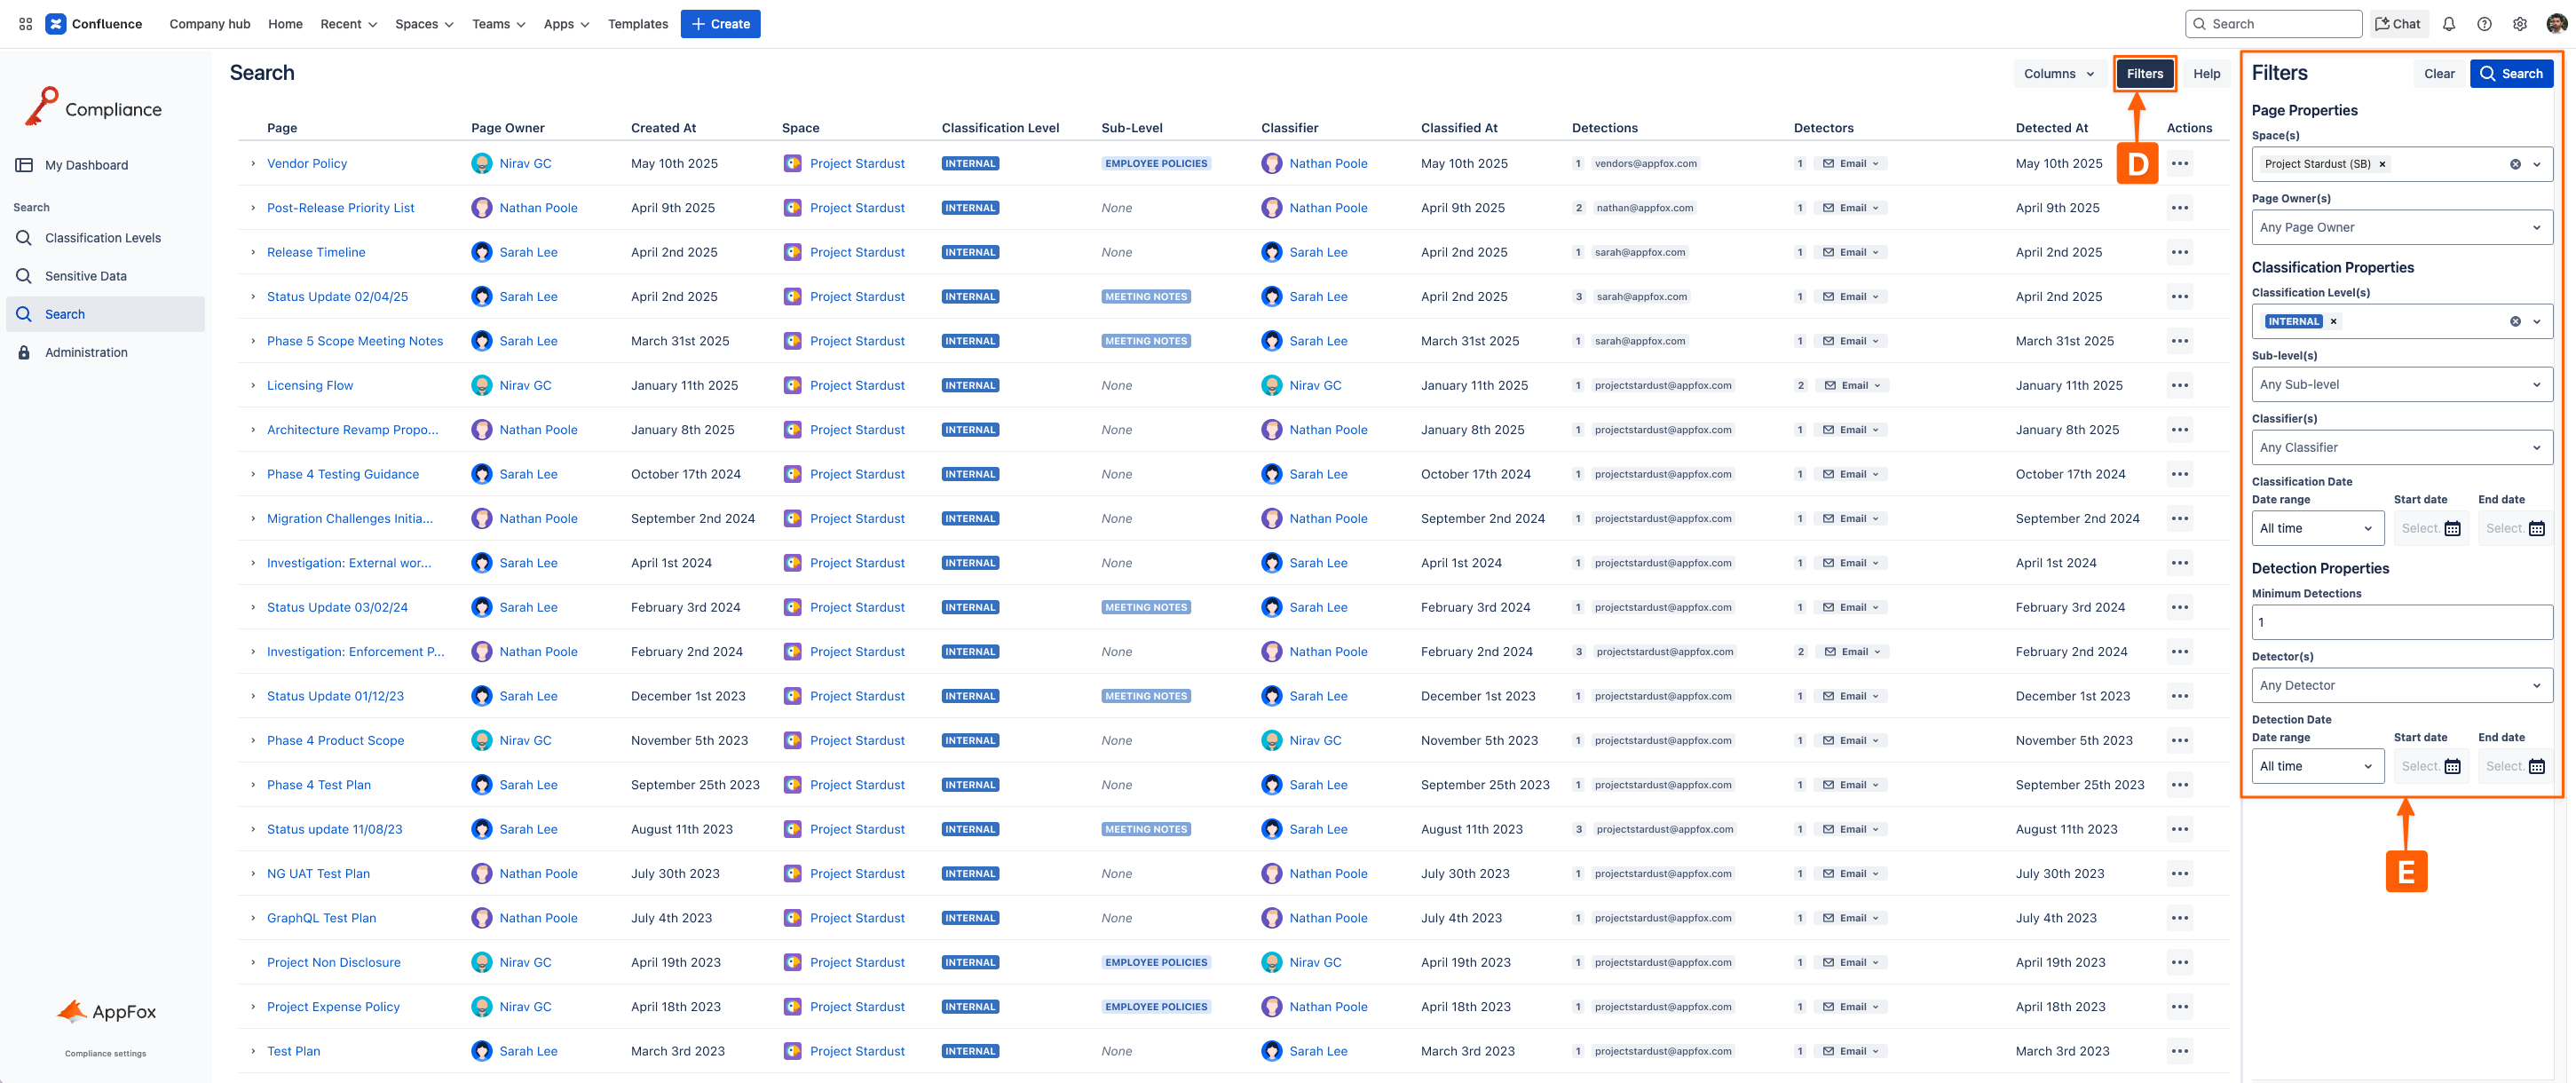Remove the Project Stardust (SB) space tag
2576x1083 pixels.
click(x=2382, y=165)
